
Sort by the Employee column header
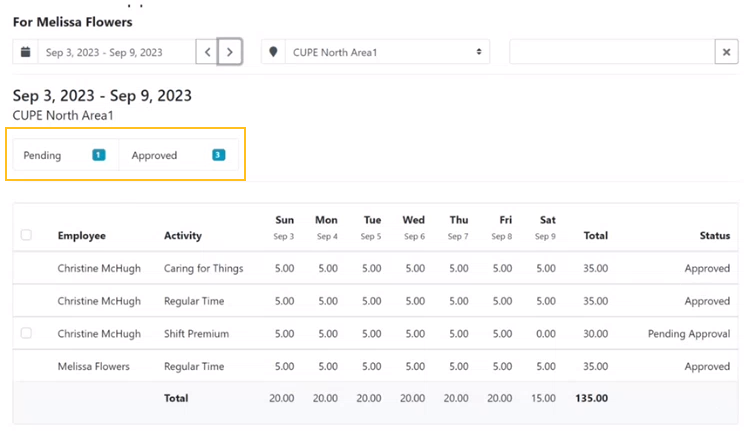click(81, 236)
